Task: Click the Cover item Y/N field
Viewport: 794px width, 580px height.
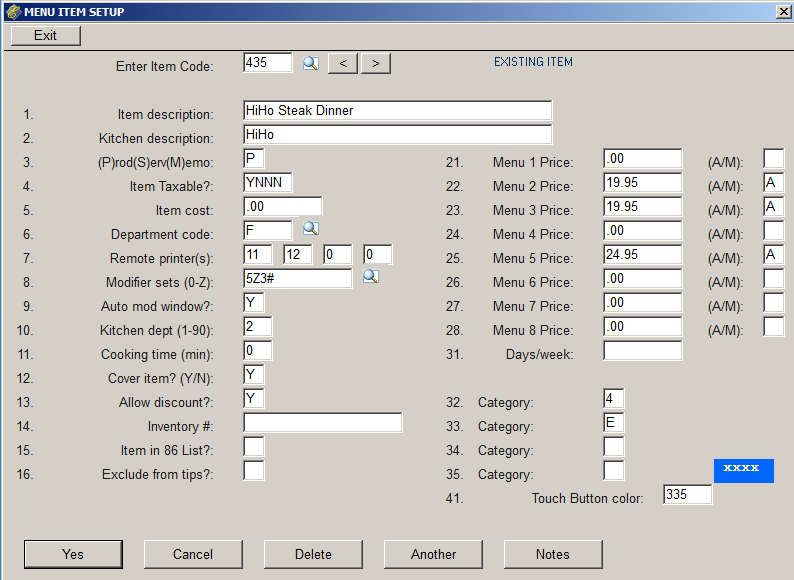Action: point(253,374)
